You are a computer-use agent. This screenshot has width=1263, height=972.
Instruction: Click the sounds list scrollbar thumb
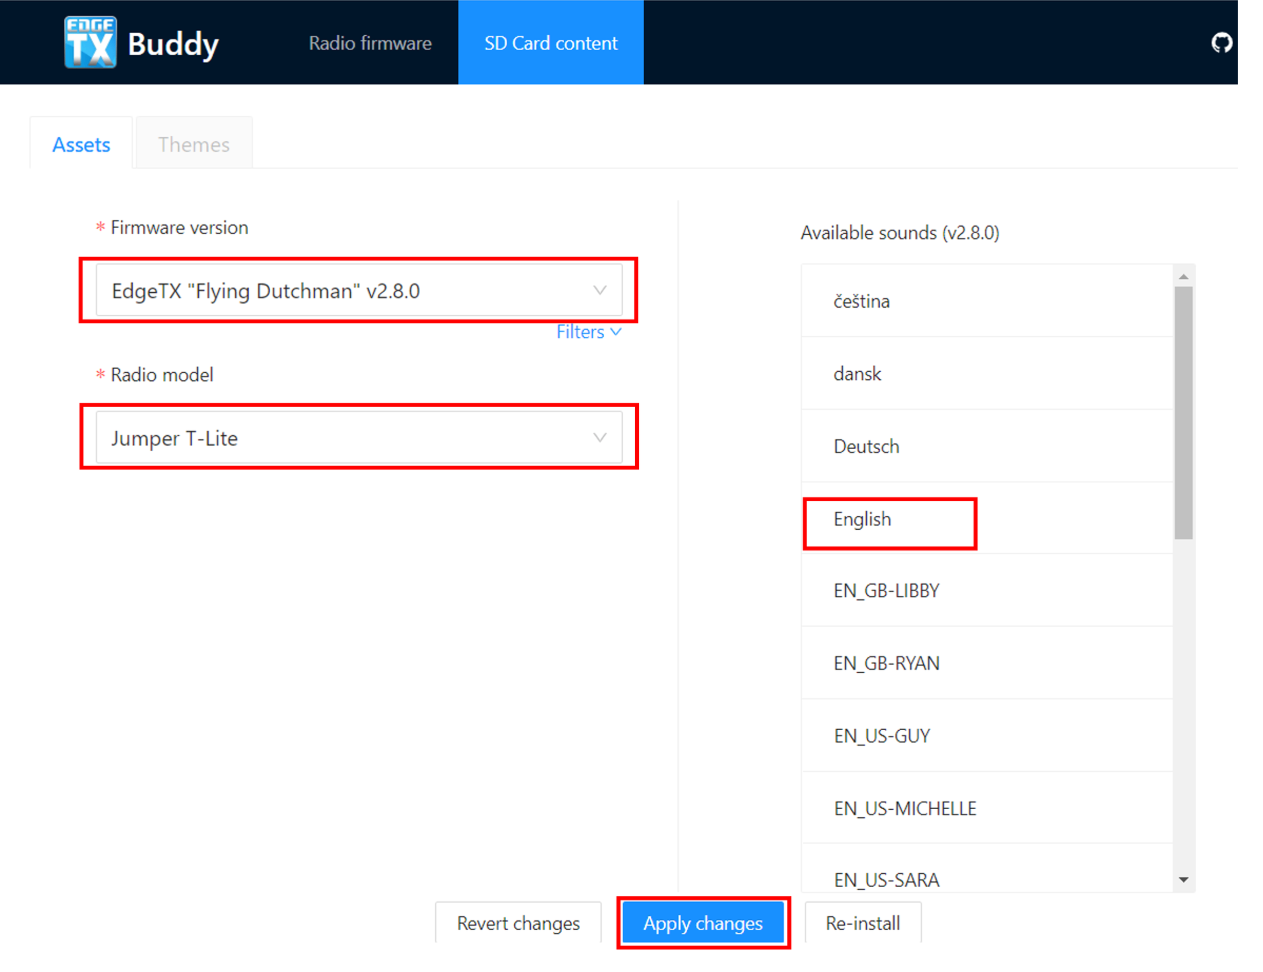[1184, 413]
